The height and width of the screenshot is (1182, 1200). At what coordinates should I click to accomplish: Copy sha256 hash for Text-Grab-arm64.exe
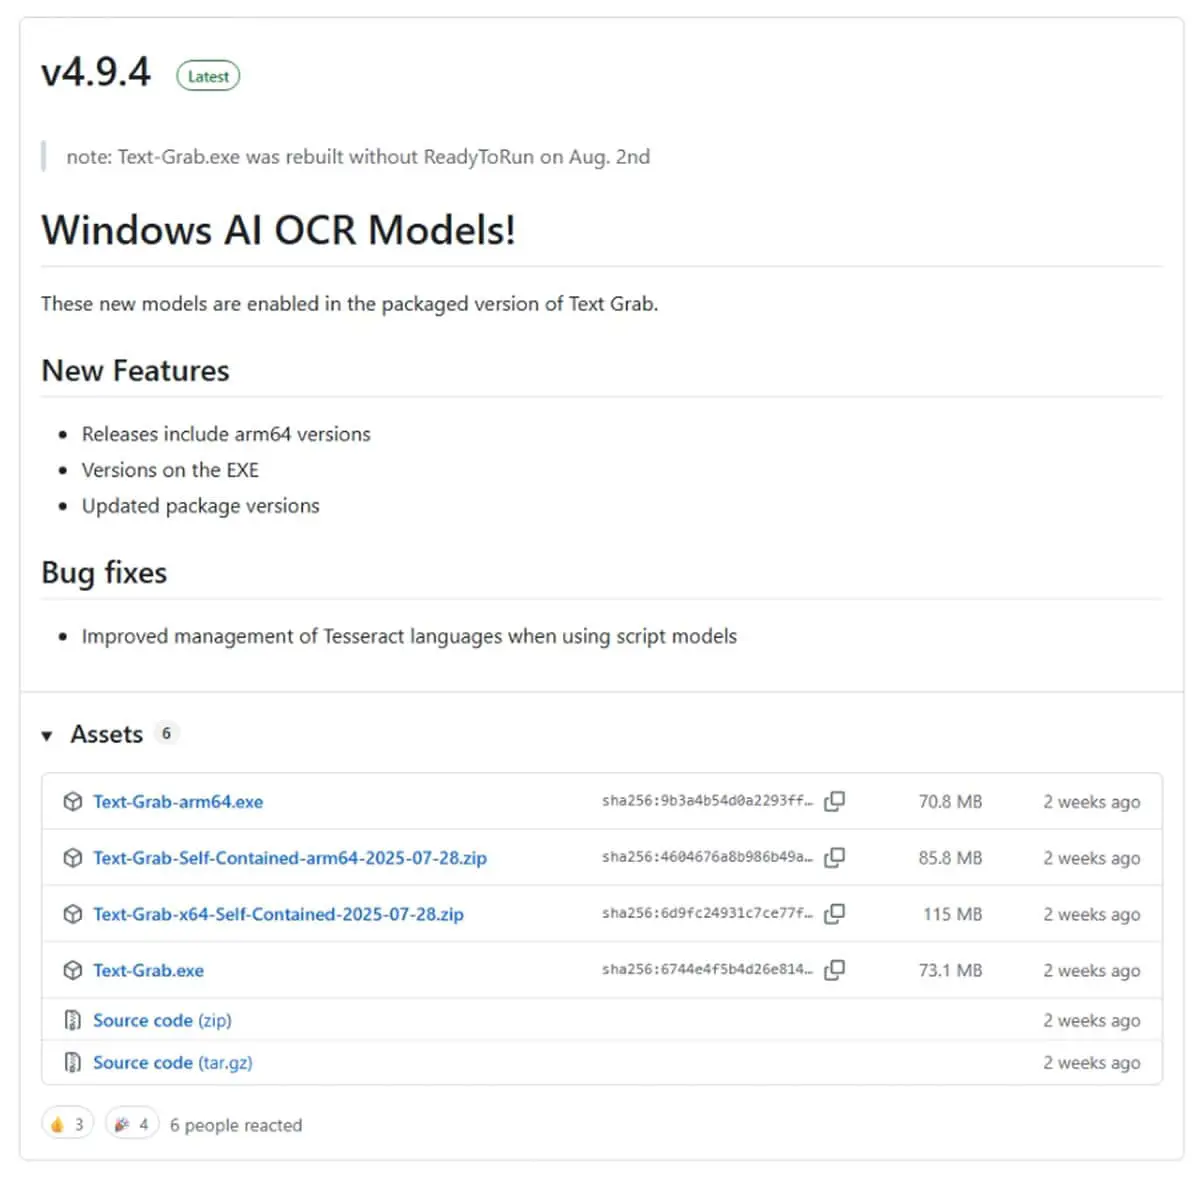point(834,801)
